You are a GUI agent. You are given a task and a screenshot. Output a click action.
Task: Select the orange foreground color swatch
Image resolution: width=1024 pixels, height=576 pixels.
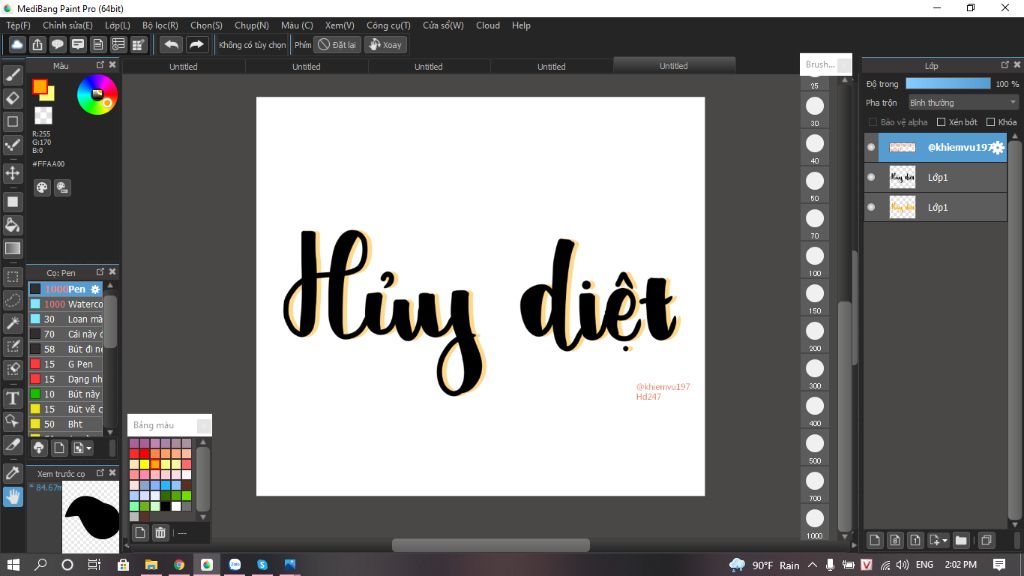40,87
